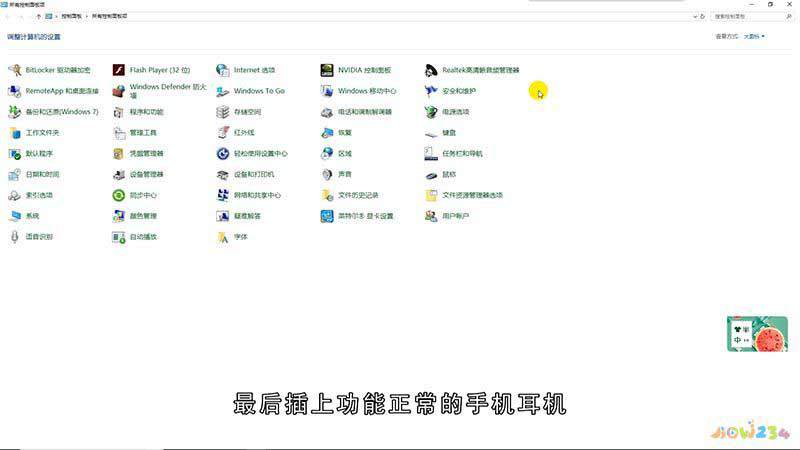Viewport: 800px width, 450px height.
Task: Open Fonts (字体)
Action: coord(232,237)
